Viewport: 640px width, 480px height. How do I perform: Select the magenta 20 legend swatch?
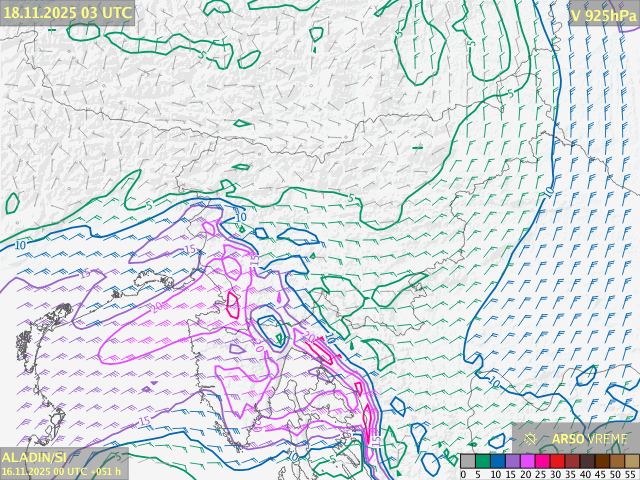click(x=527, y=461)
